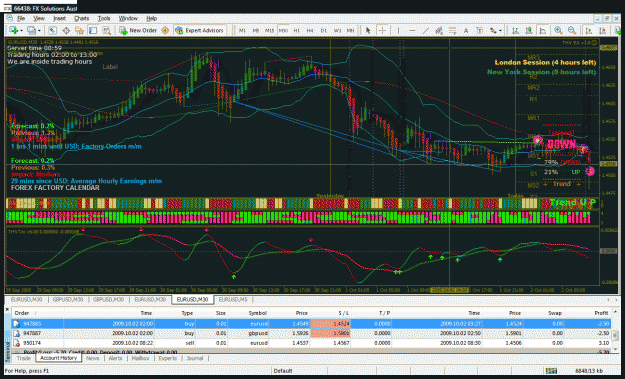625x379 pixels.
Task: Select the text 'A' tool
Action: (x=466, y=30)
